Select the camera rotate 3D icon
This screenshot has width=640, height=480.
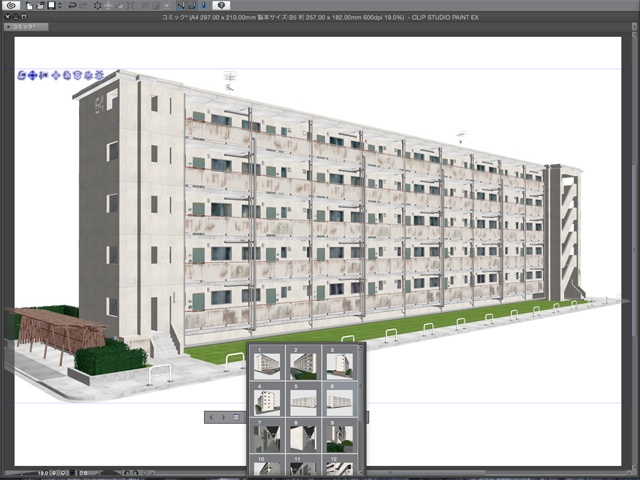22,75
